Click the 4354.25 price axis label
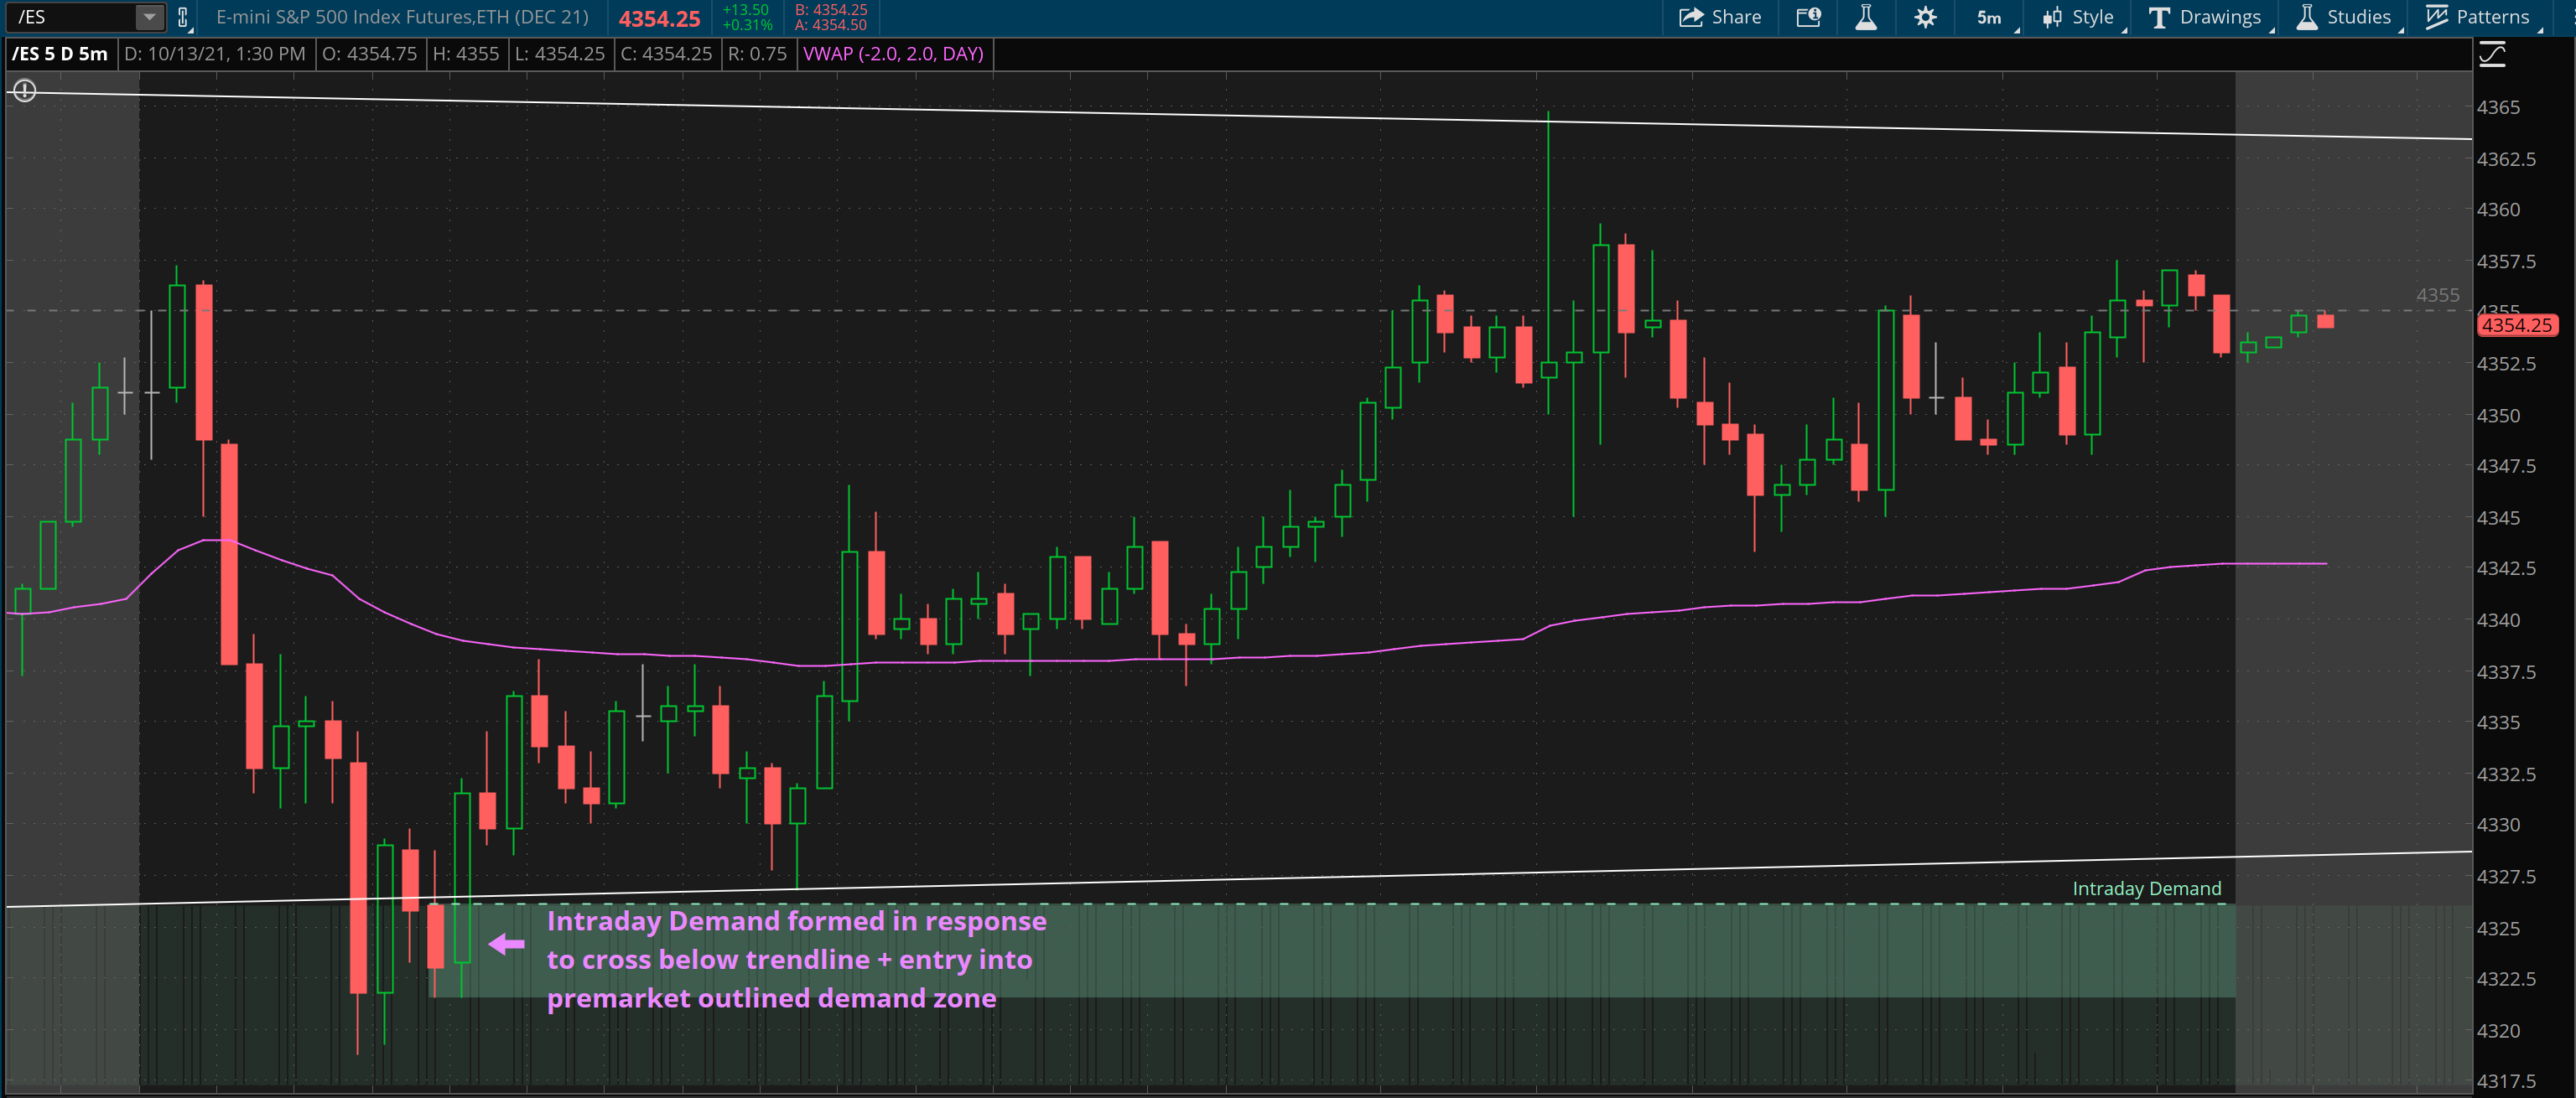2576x1098 pixels. 2520,325
